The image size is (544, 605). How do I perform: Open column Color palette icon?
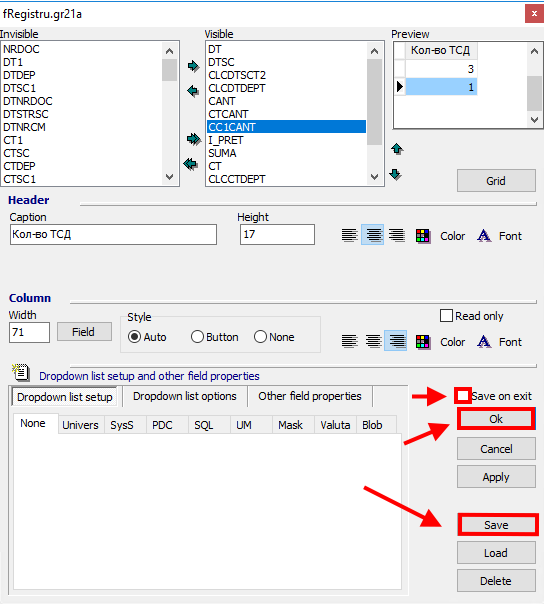[423, 342]
